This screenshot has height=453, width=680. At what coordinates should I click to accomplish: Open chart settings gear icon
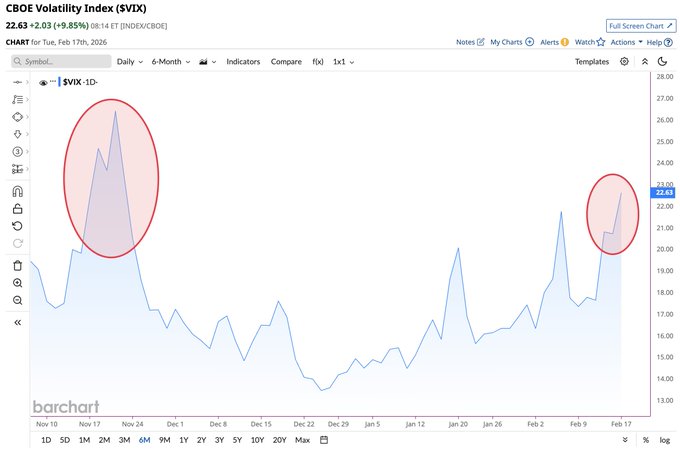(x=624, y=62)
